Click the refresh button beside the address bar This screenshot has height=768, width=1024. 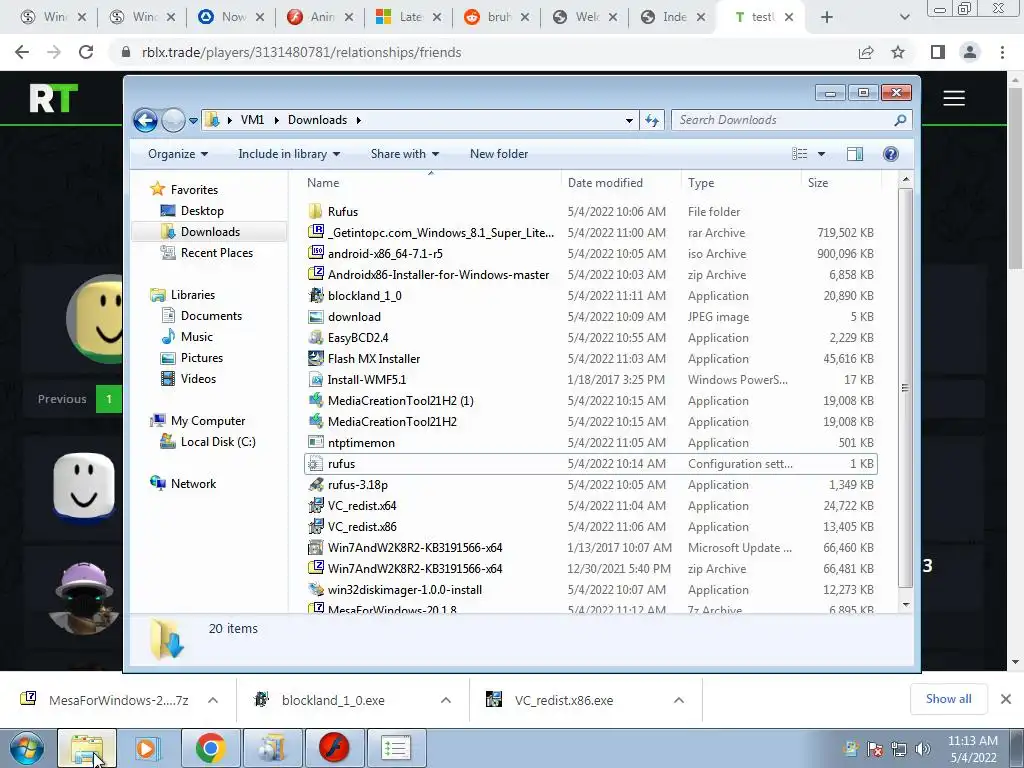click(x=652, y=120)
